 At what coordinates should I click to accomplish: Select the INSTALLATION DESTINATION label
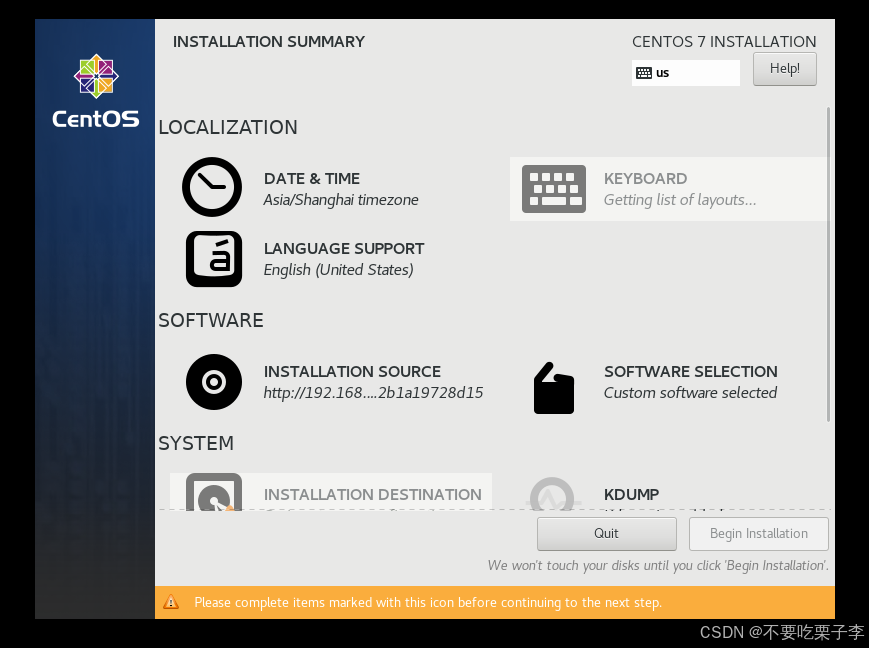(373, 494)
